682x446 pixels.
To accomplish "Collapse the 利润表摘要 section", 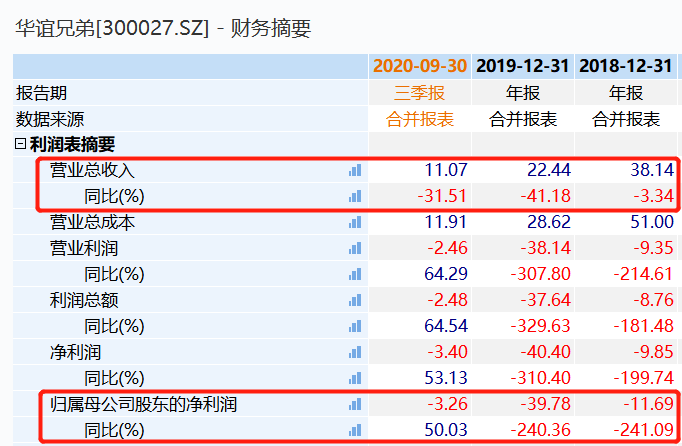I will click(20, 144).
